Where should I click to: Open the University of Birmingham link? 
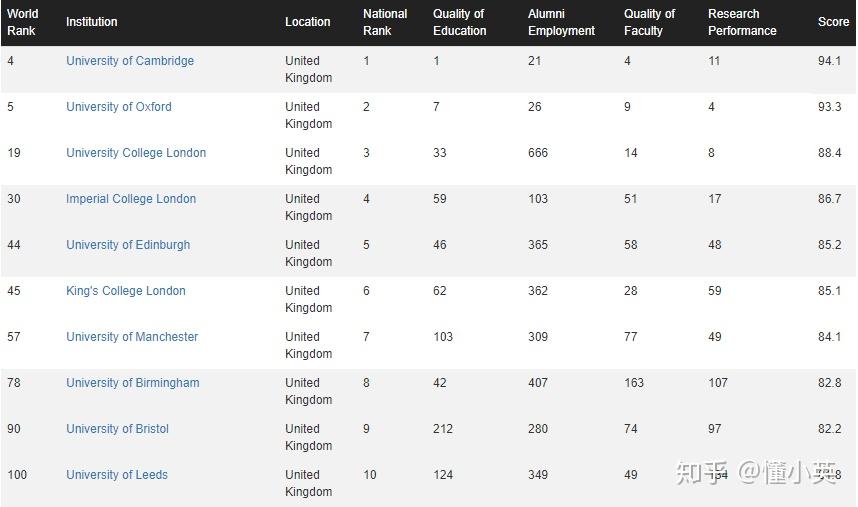click(133, 383)
